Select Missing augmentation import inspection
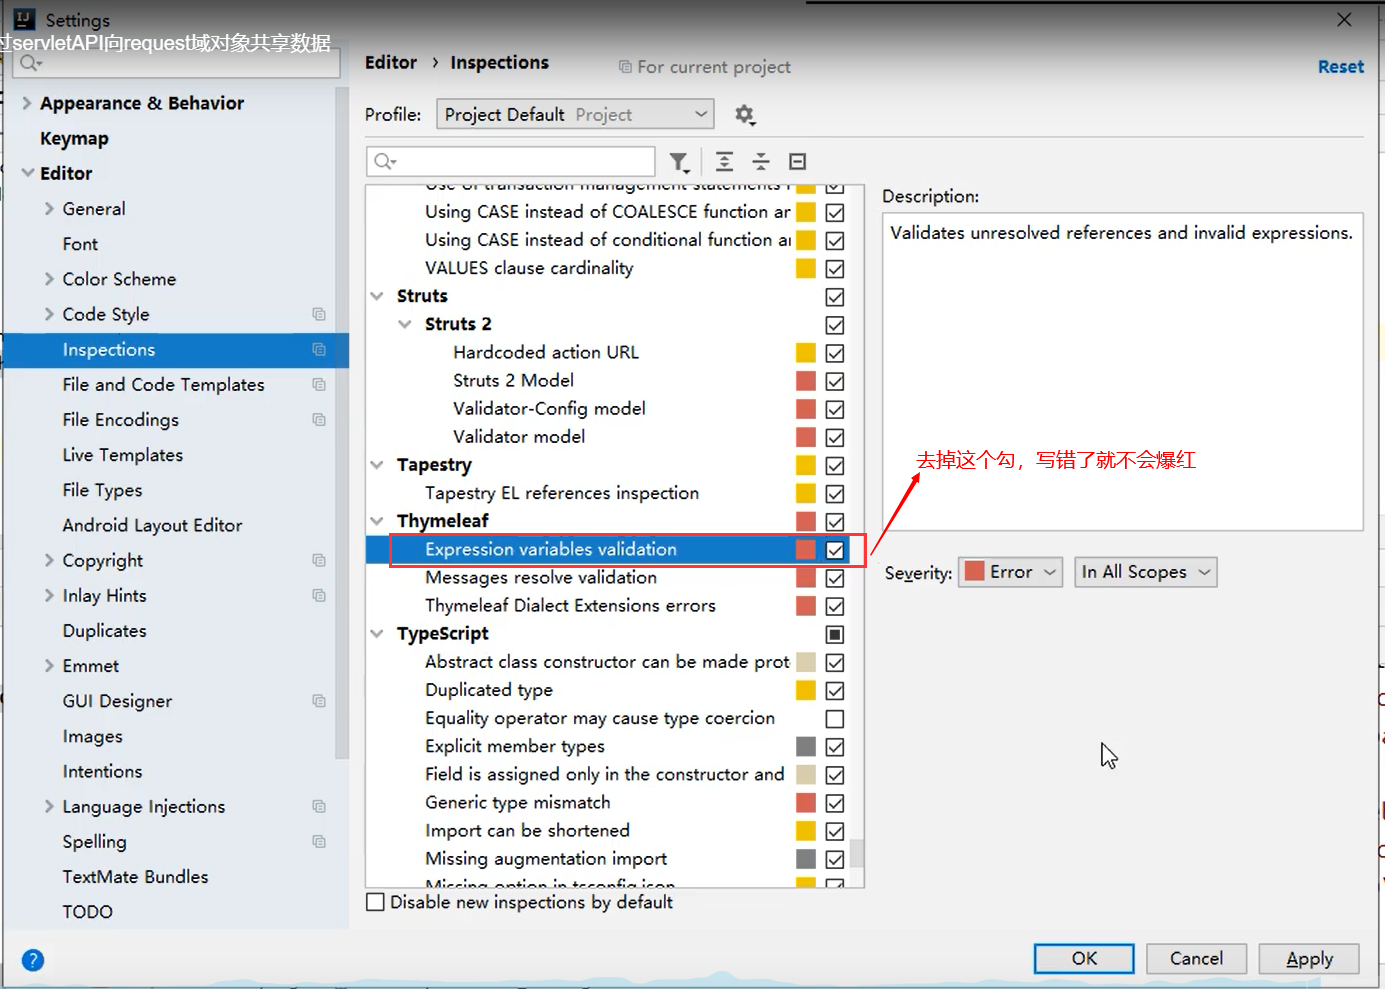1385x989 pixels. coord(546,859)
